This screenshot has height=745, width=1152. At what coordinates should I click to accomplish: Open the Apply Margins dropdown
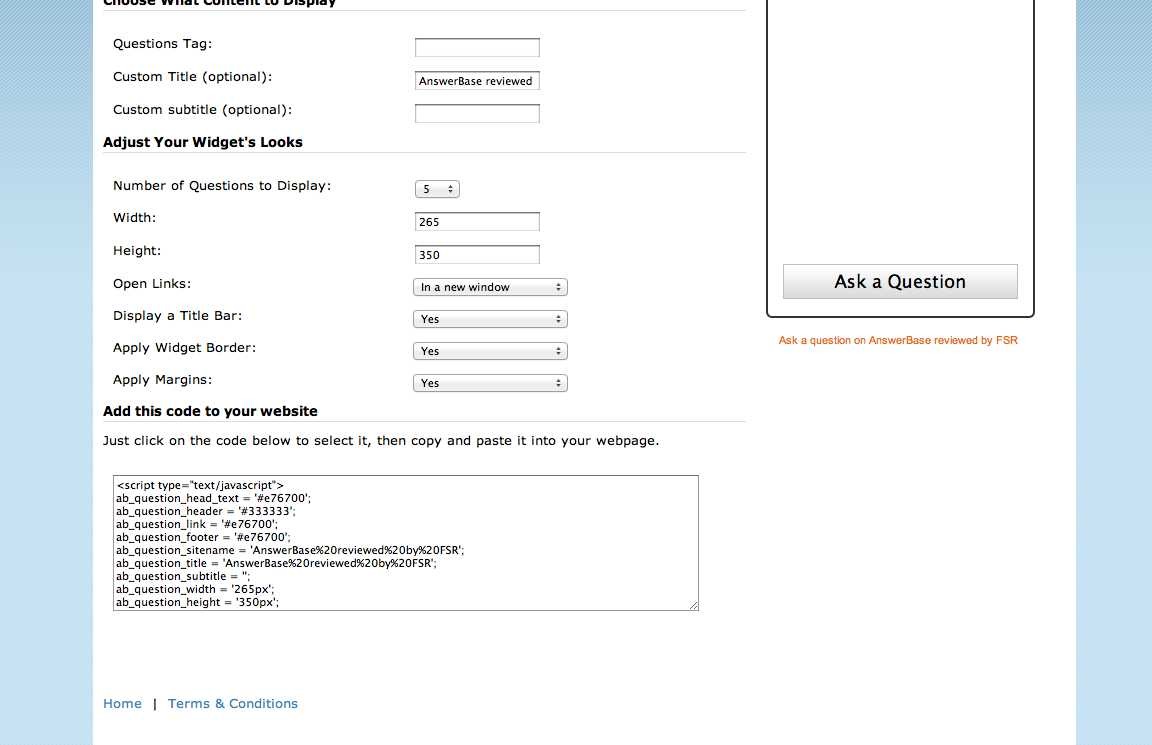(x=490, y=383)
